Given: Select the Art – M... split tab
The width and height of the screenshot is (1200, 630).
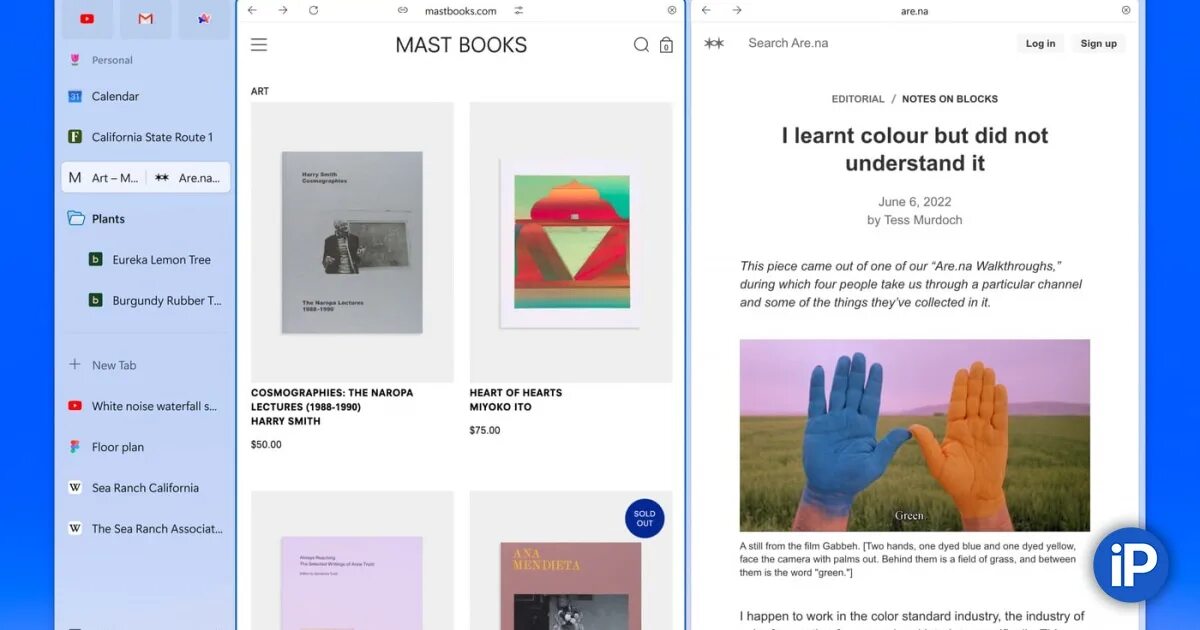Looking at the screenshot, I should coord(104,178).
